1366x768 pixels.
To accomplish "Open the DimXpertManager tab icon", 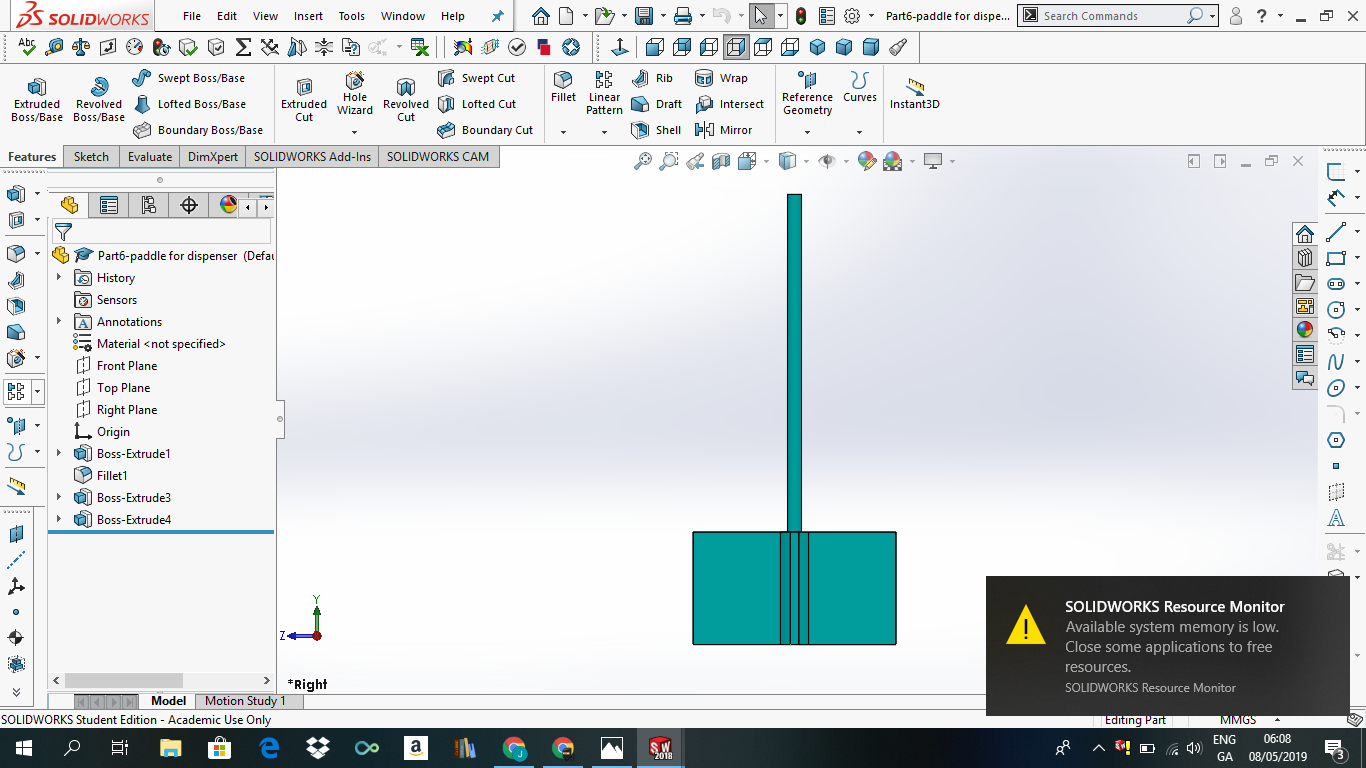I will (x=189, y=205).
